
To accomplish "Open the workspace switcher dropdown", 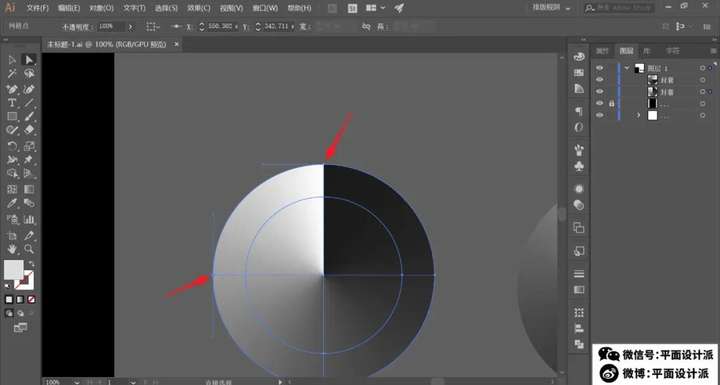I will (551, 8).
